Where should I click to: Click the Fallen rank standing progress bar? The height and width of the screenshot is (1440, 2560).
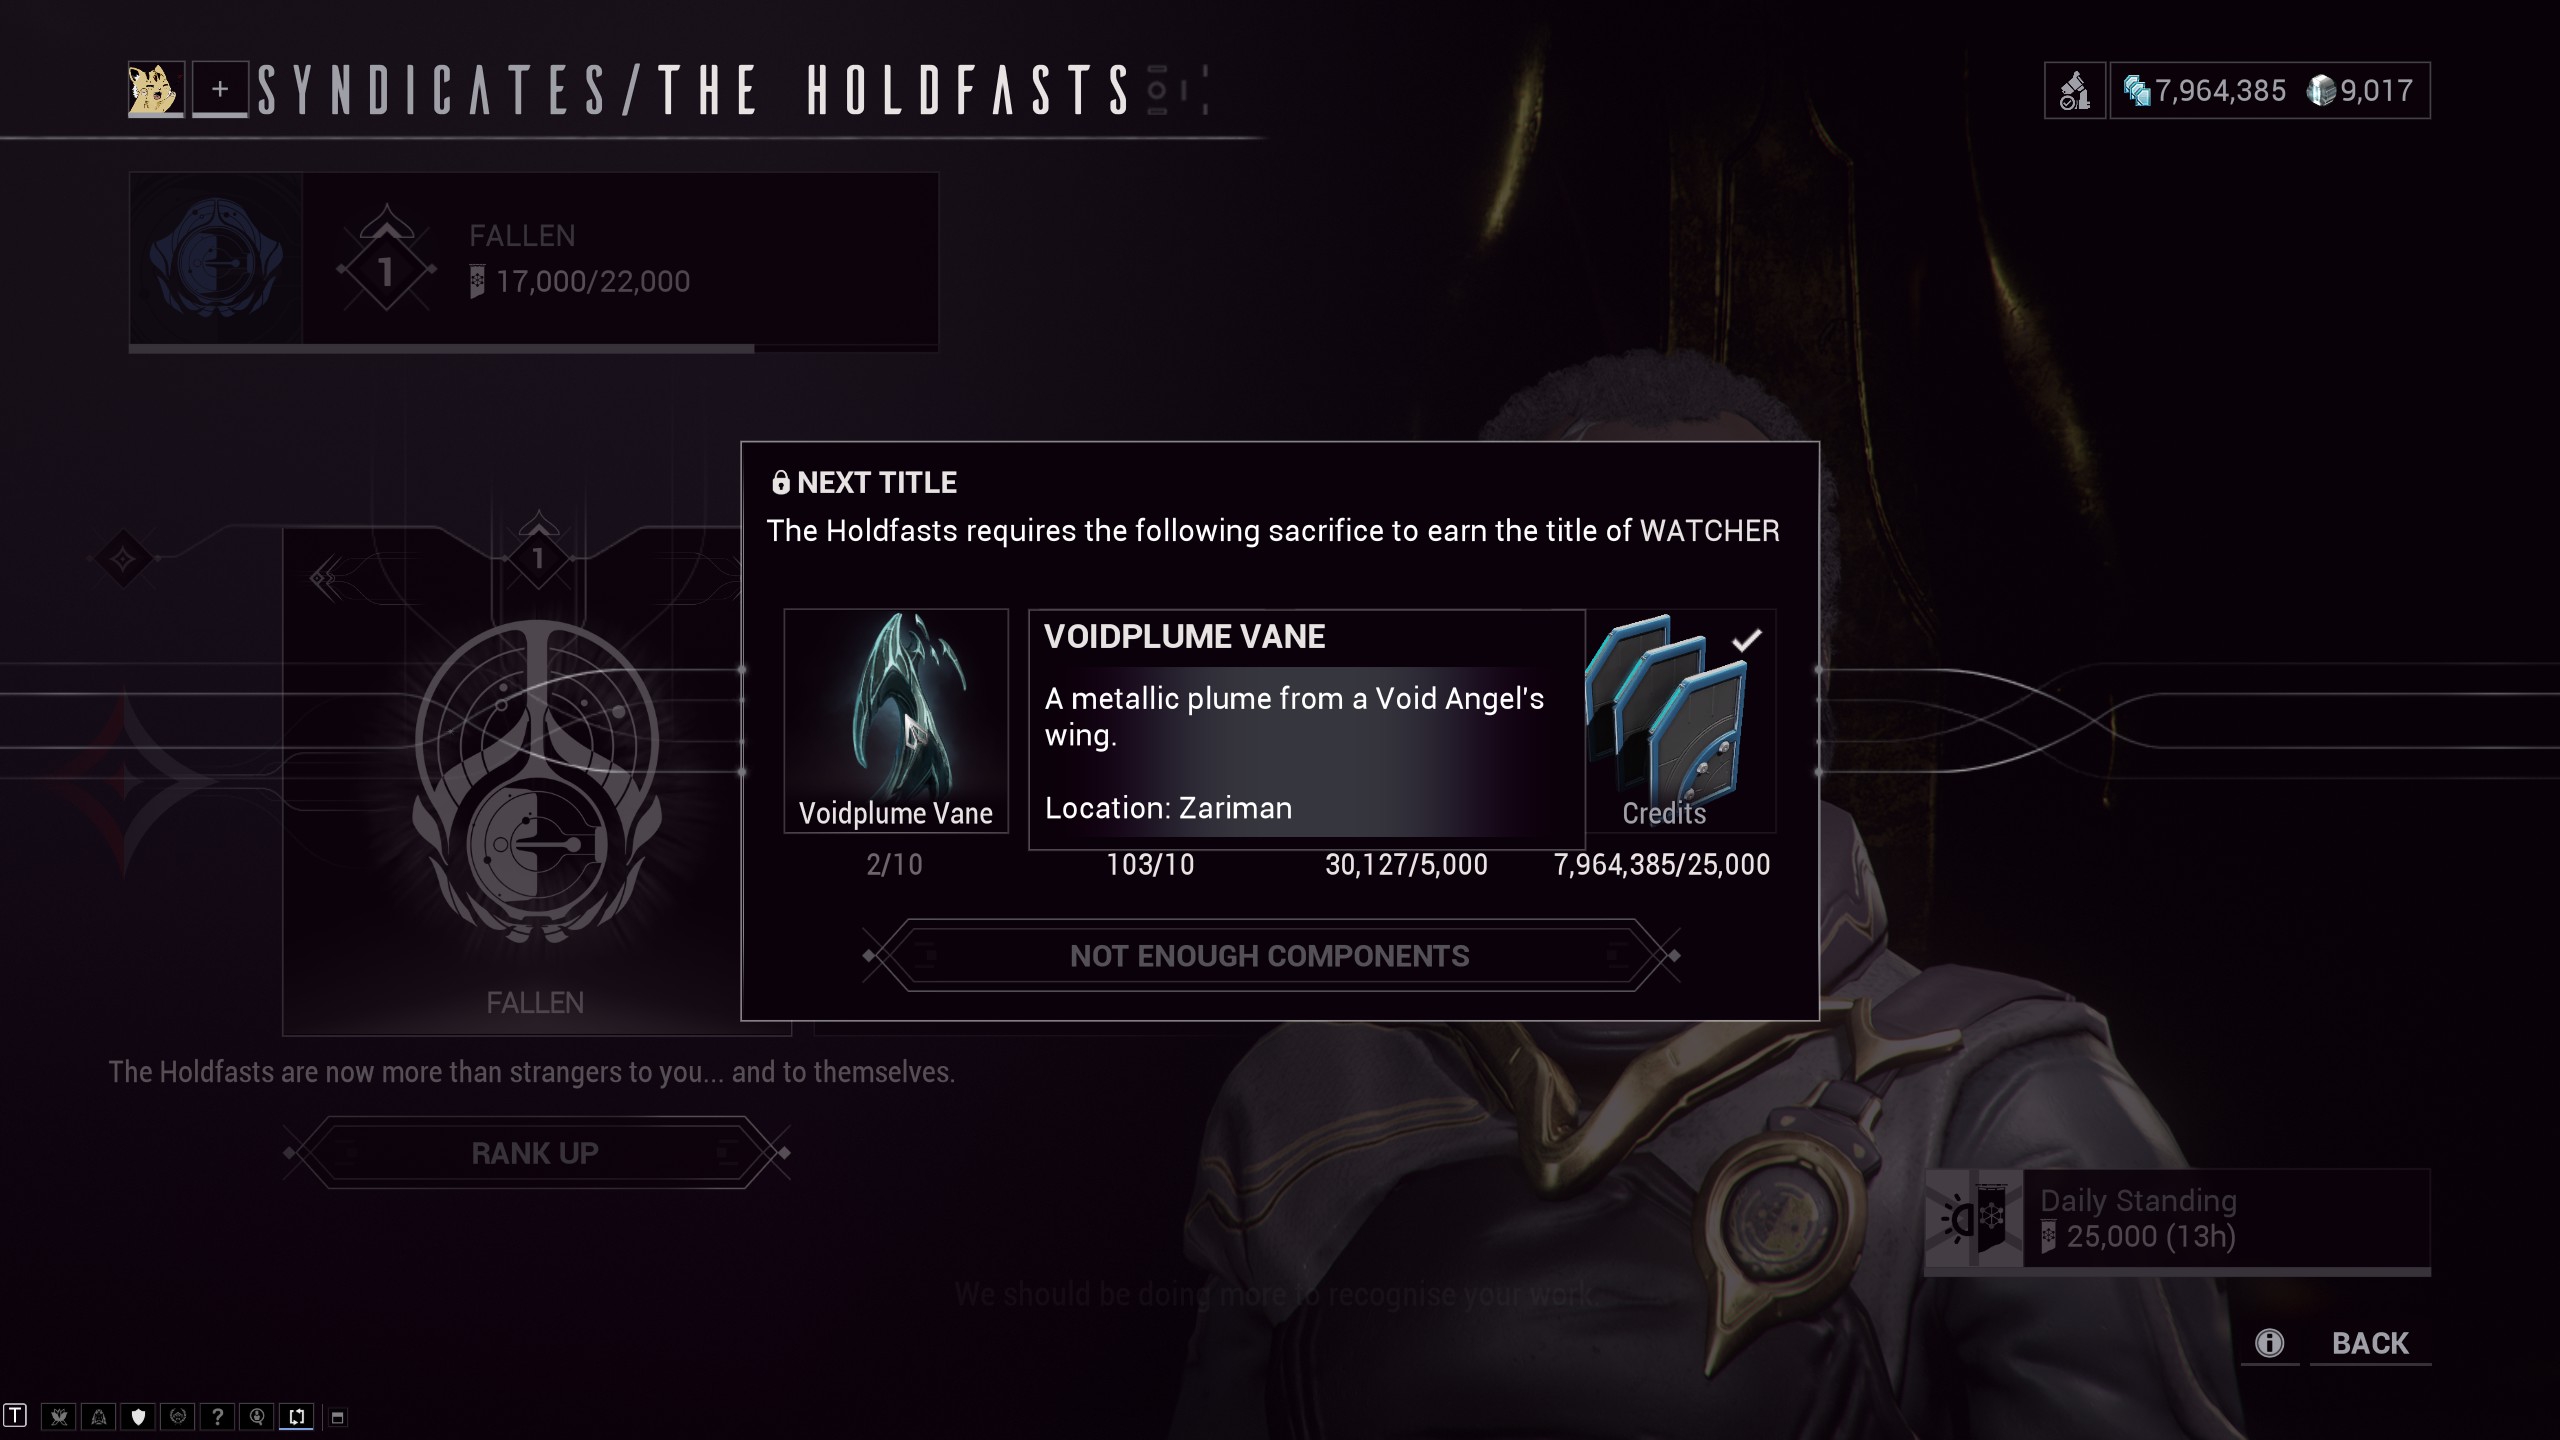pyautogui.click(x=534, y=348)
